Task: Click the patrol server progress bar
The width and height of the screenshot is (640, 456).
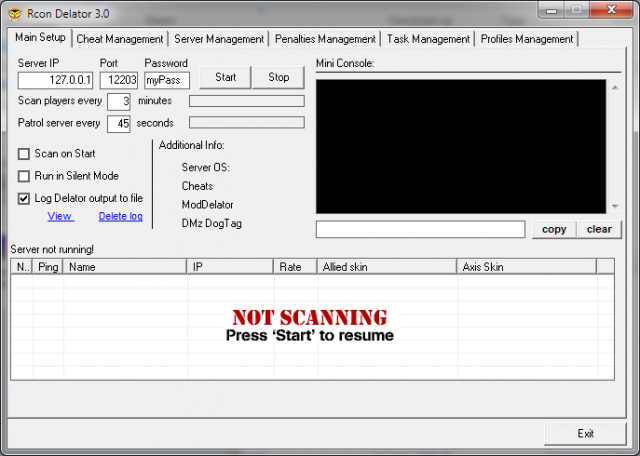Action: (x=247, y=122)
